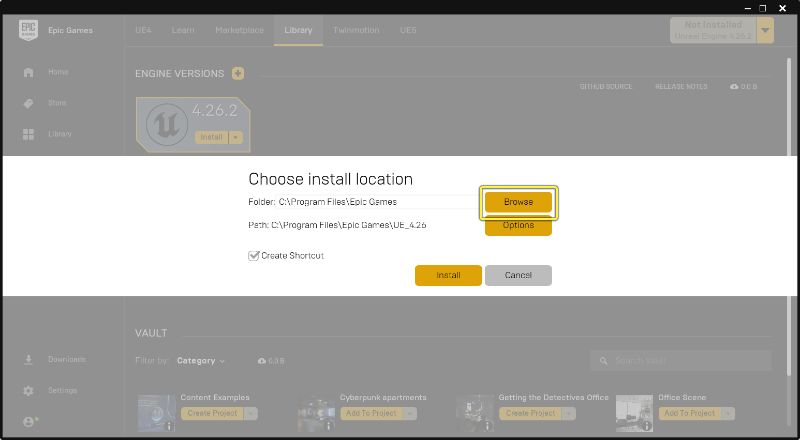Click the user profile icon in sidebar
Image resolution: width=800 pixels, height=440 pixels.
pyautogui.click(x=30, y=422)
